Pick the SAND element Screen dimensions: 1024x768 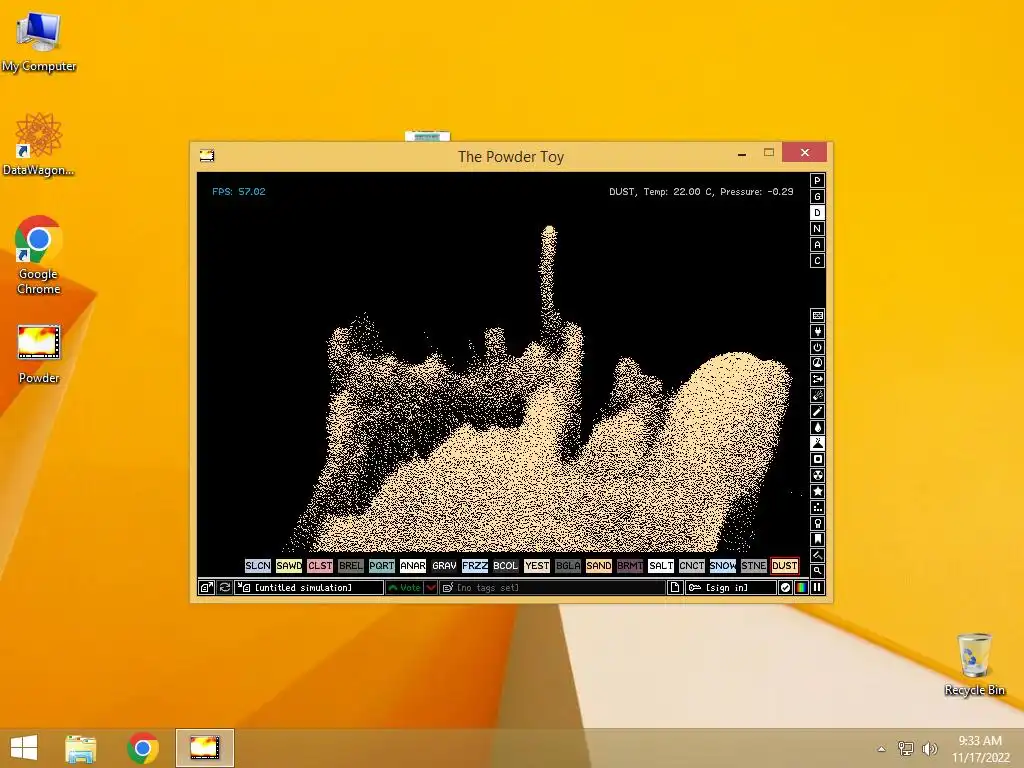599,566
